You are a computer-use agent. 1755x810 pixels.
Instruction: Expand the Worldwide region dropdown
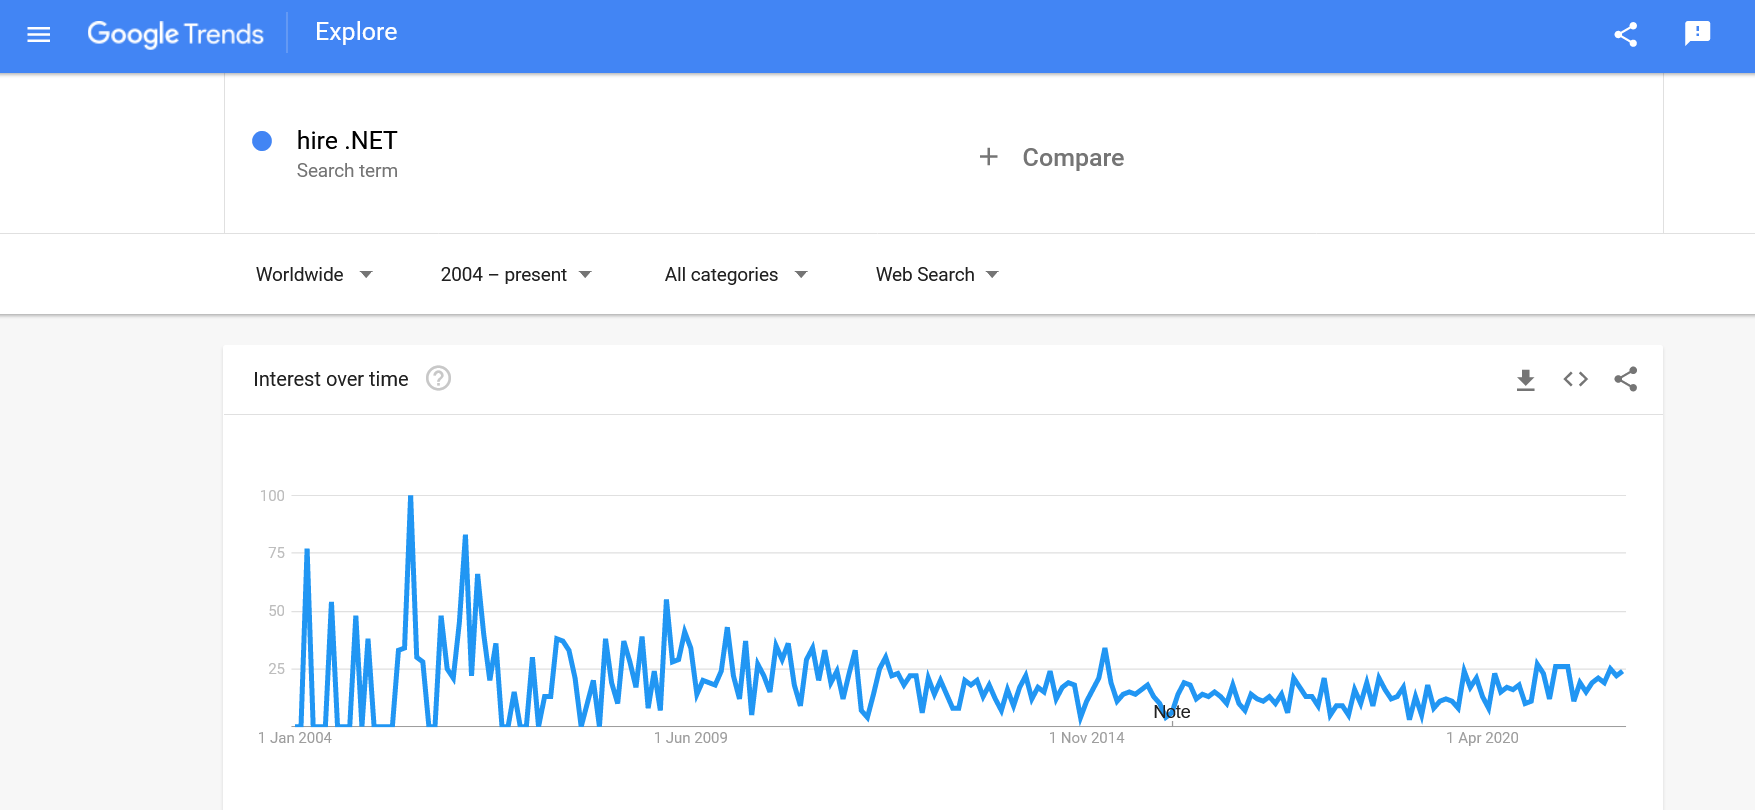click(314, 274)
